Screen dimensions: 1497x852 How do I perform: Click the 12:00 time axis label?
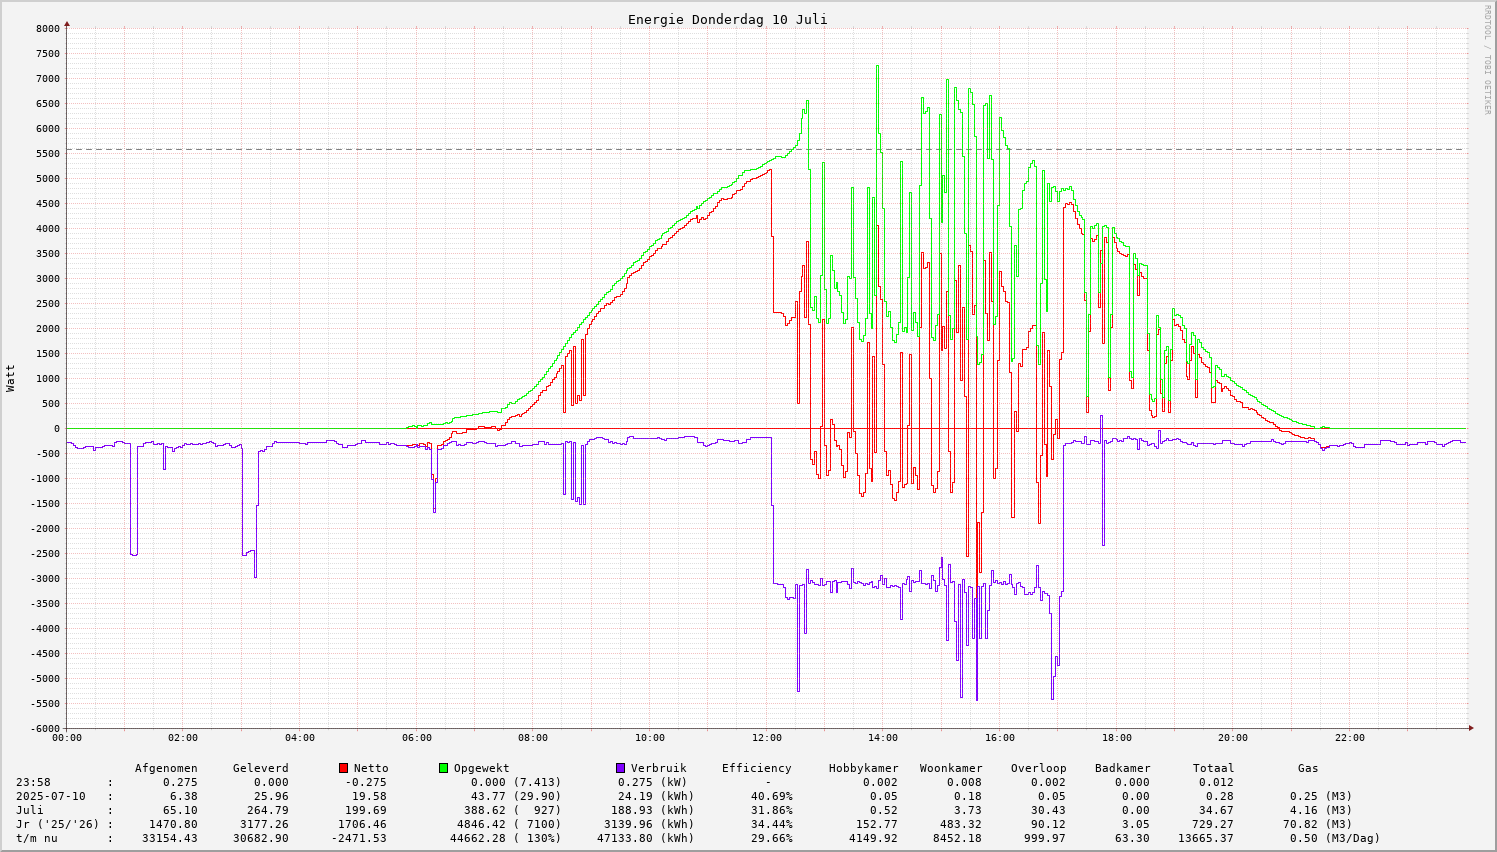click(766, 738)
